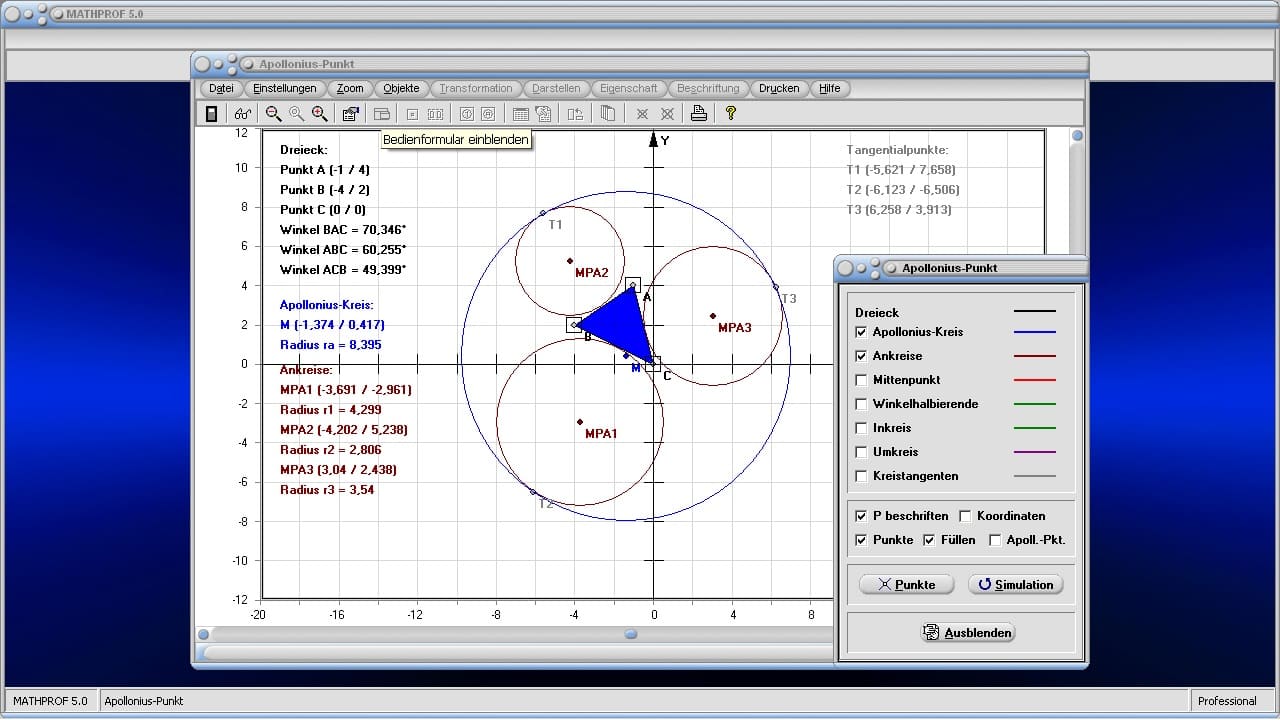
Task: Click the eyeglasses view icon
Action: point(243,114)
